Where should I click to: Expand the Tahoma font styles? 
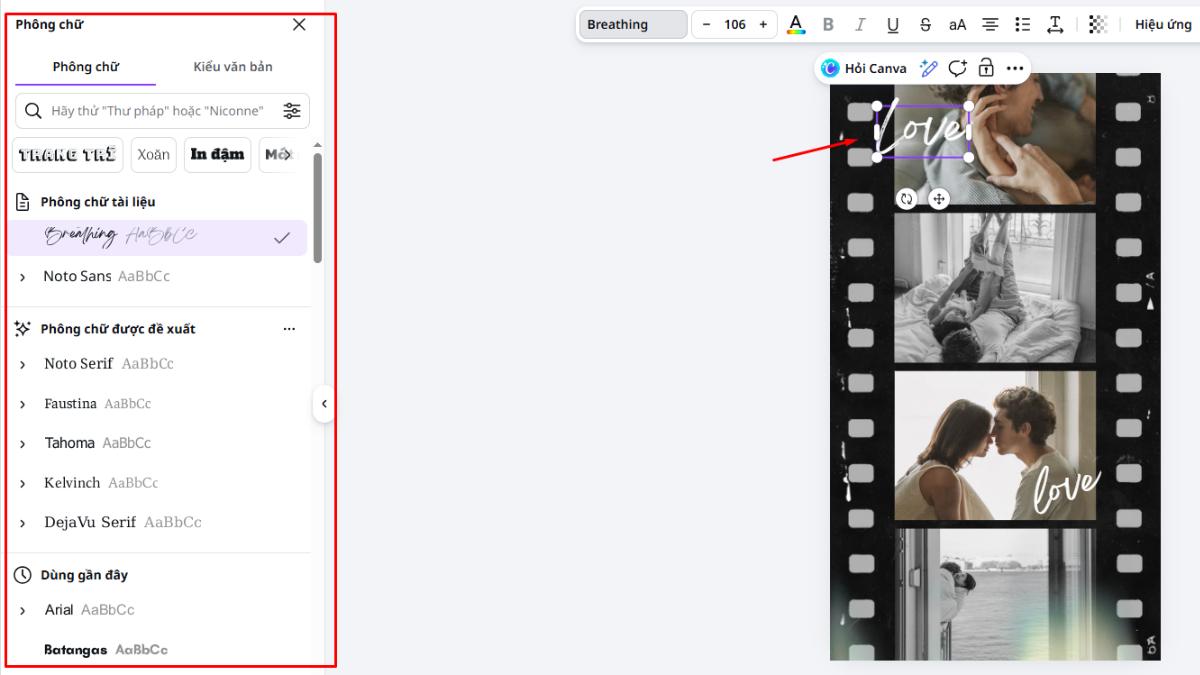click(x=23, y=443)
